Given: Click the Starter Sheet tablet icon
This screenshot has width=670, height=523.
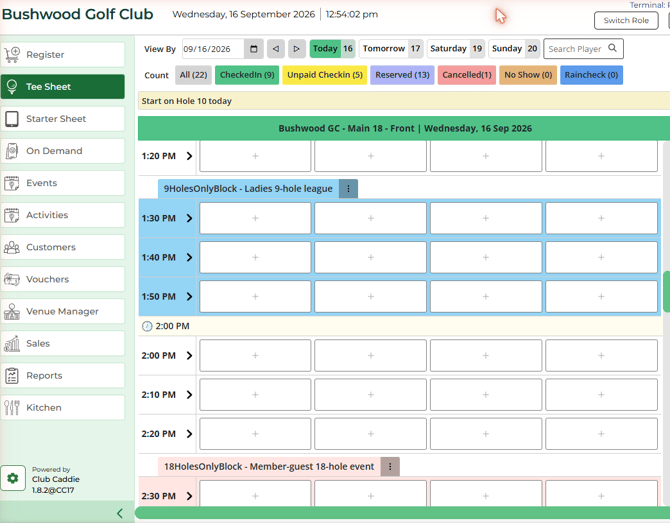Looking at the screenshot, I should pyautogui.click(x=12, y=119).
